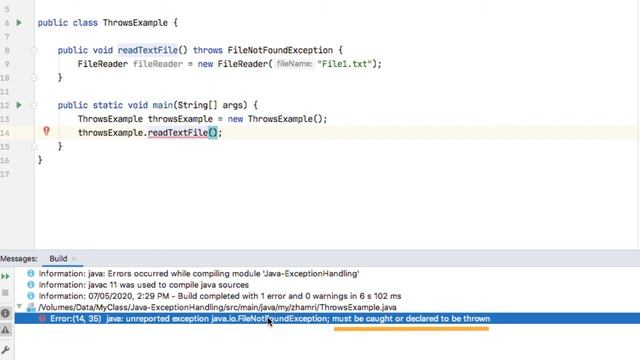Click the run gutter icon beside class ThrowsExample
Screen dimensions: 640x360
click(x=19, y=23)
